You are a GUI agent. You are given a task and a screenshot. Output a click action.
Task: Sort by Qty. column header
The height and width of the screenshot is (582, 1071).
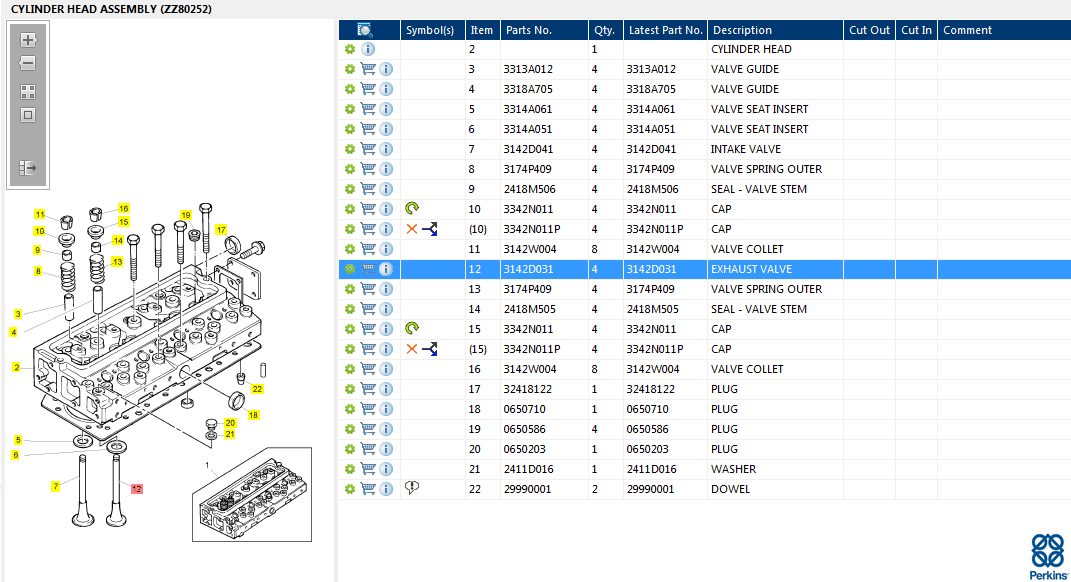click(605, 30)
